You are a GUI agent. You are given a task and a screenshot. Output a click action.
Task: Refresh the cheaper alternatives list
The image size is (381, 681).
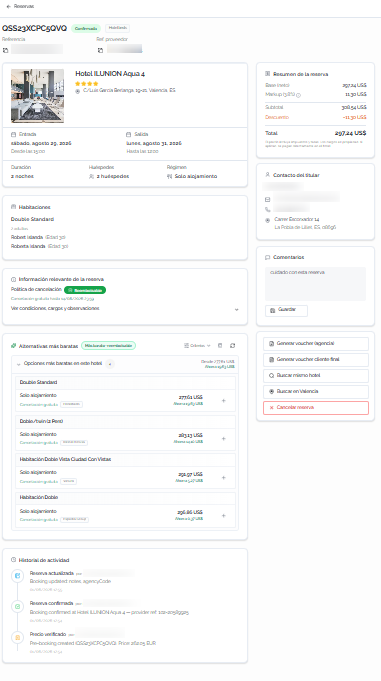coord(232,346)
